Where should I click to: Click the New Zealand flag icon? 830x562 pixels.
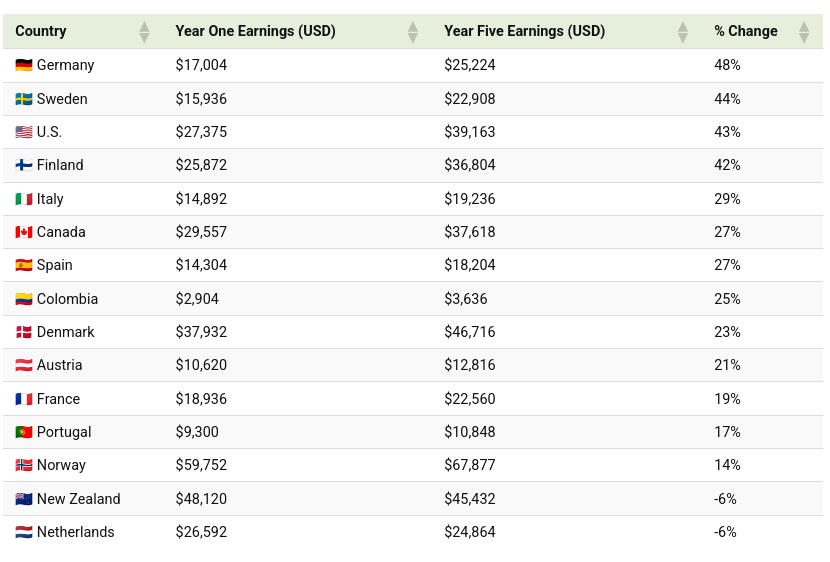coord(24,499)
